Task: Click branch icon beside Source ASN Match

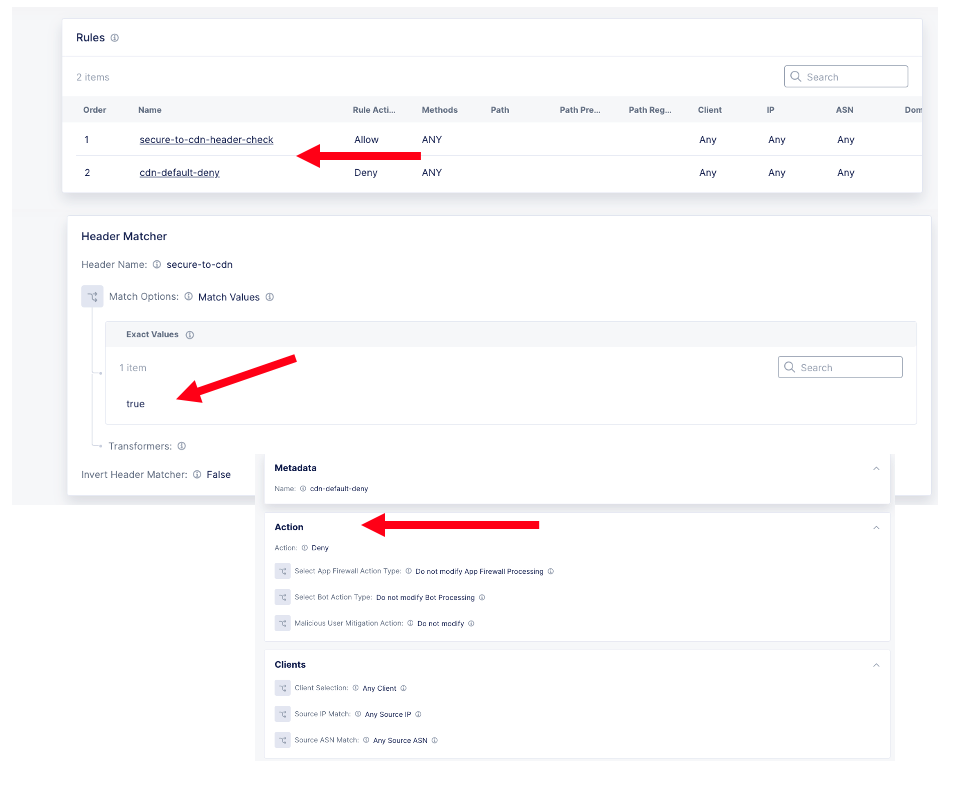Action: coord(283,740)
